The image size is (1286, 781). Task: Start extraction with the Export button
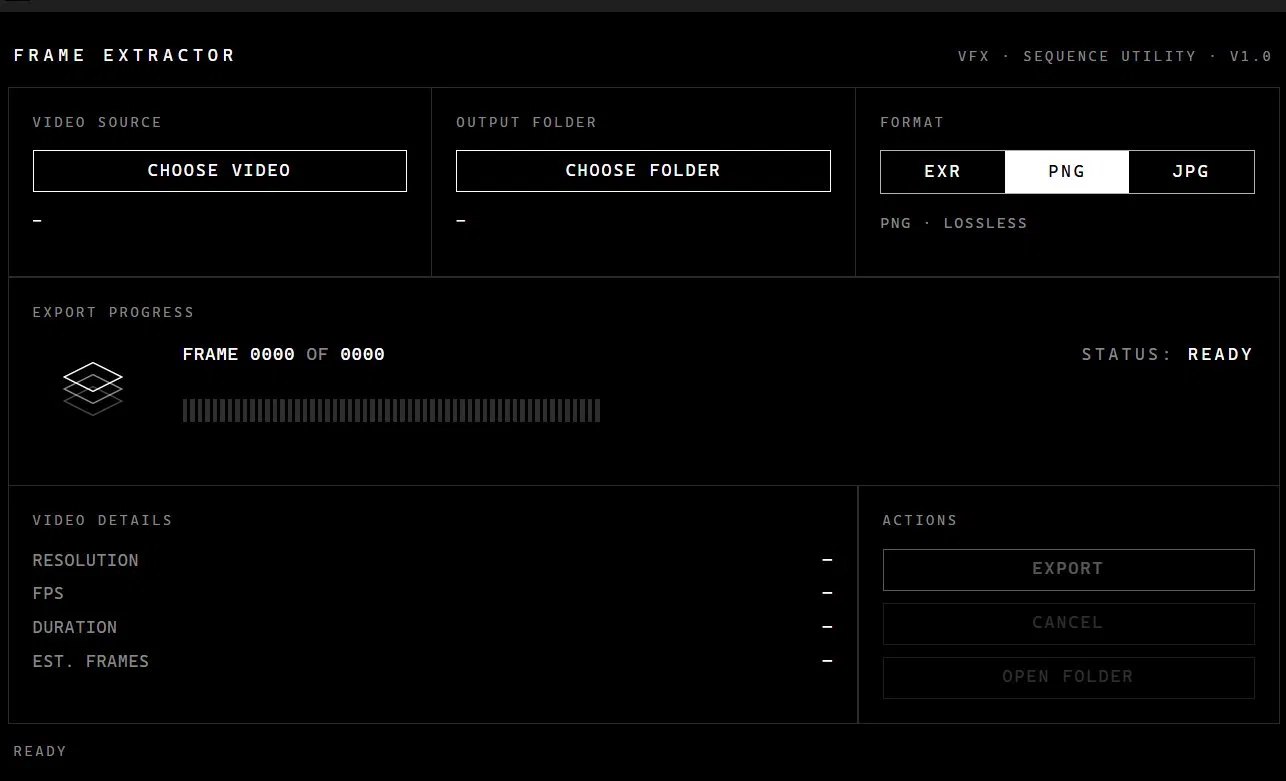[1068, 569]
